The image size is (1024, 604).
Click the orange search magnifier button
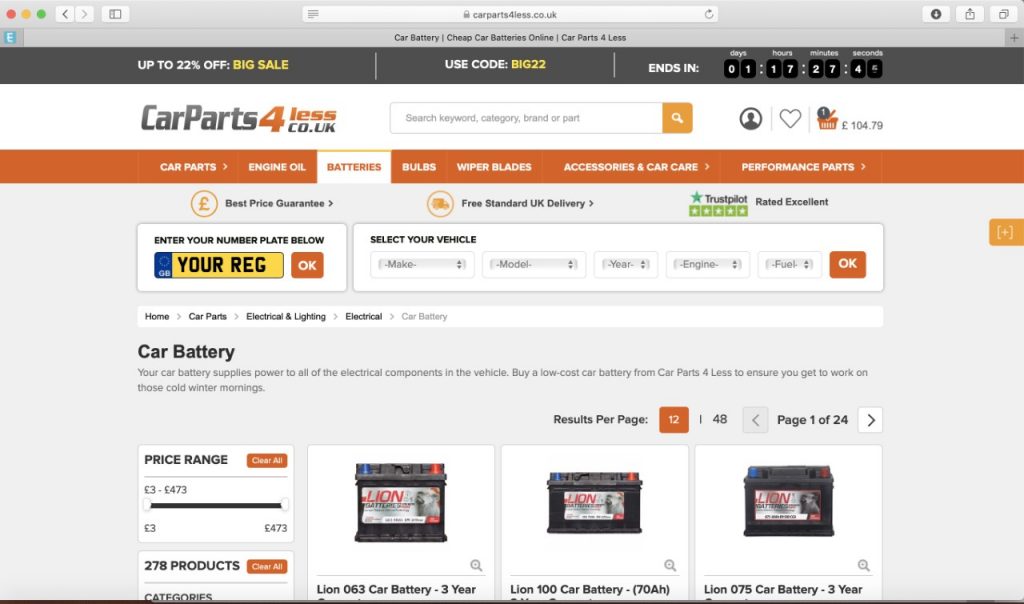tap(677, 118)
